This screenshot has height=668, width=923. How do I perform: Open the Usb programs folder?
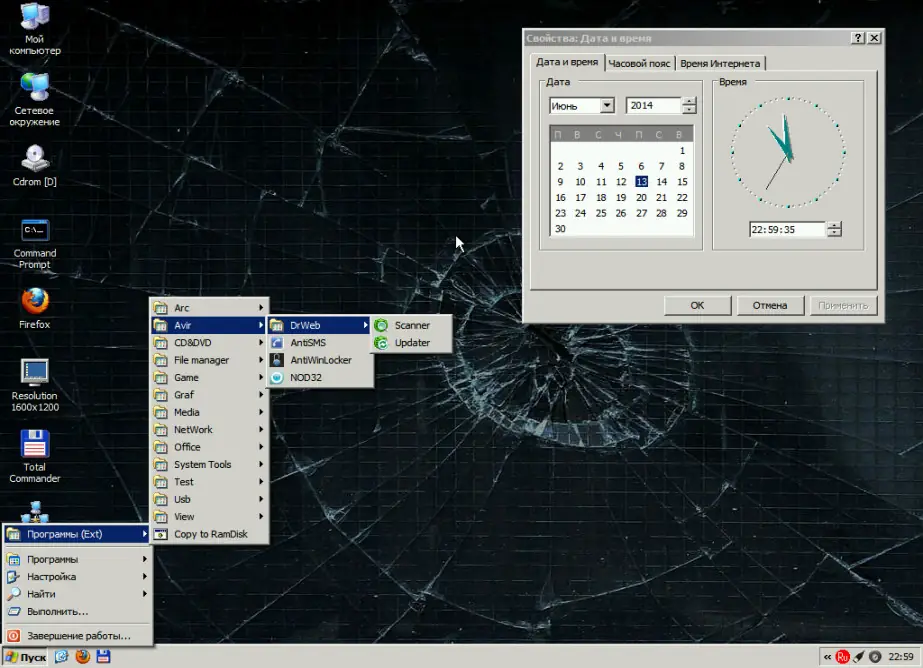point(210,499)
